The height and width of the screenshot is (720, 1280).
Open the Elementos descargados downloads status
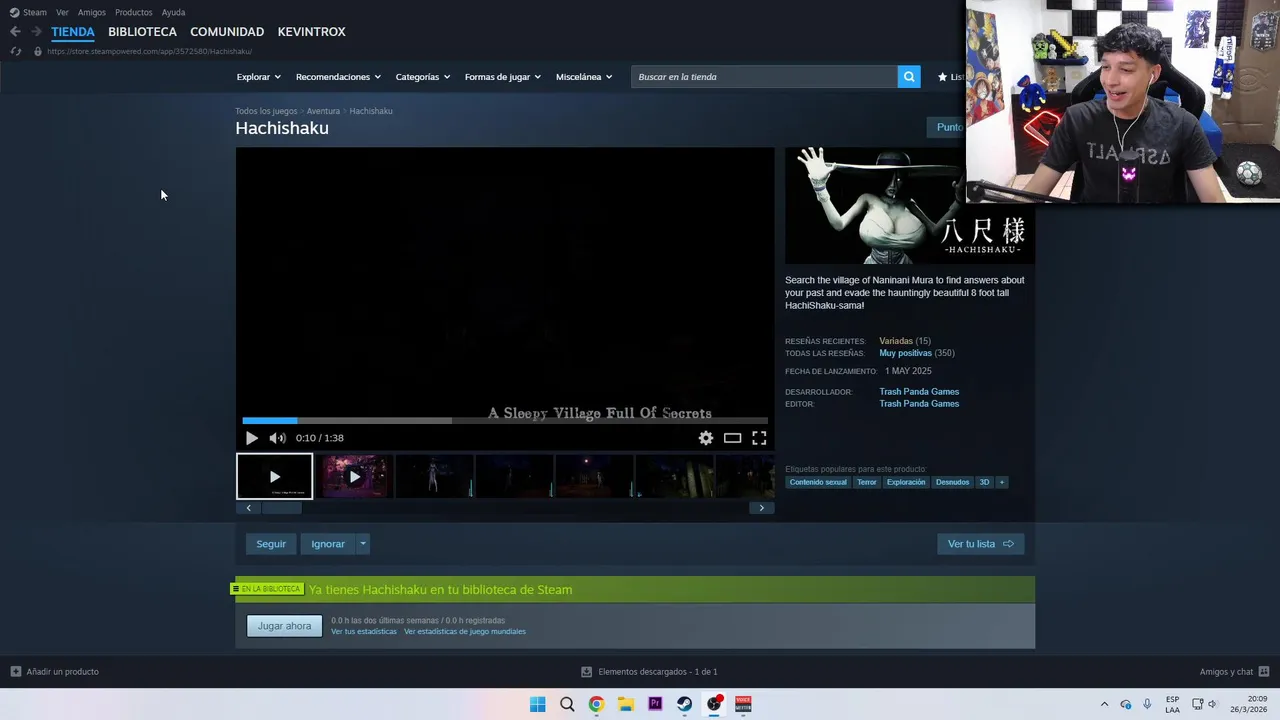pos(649,672)
